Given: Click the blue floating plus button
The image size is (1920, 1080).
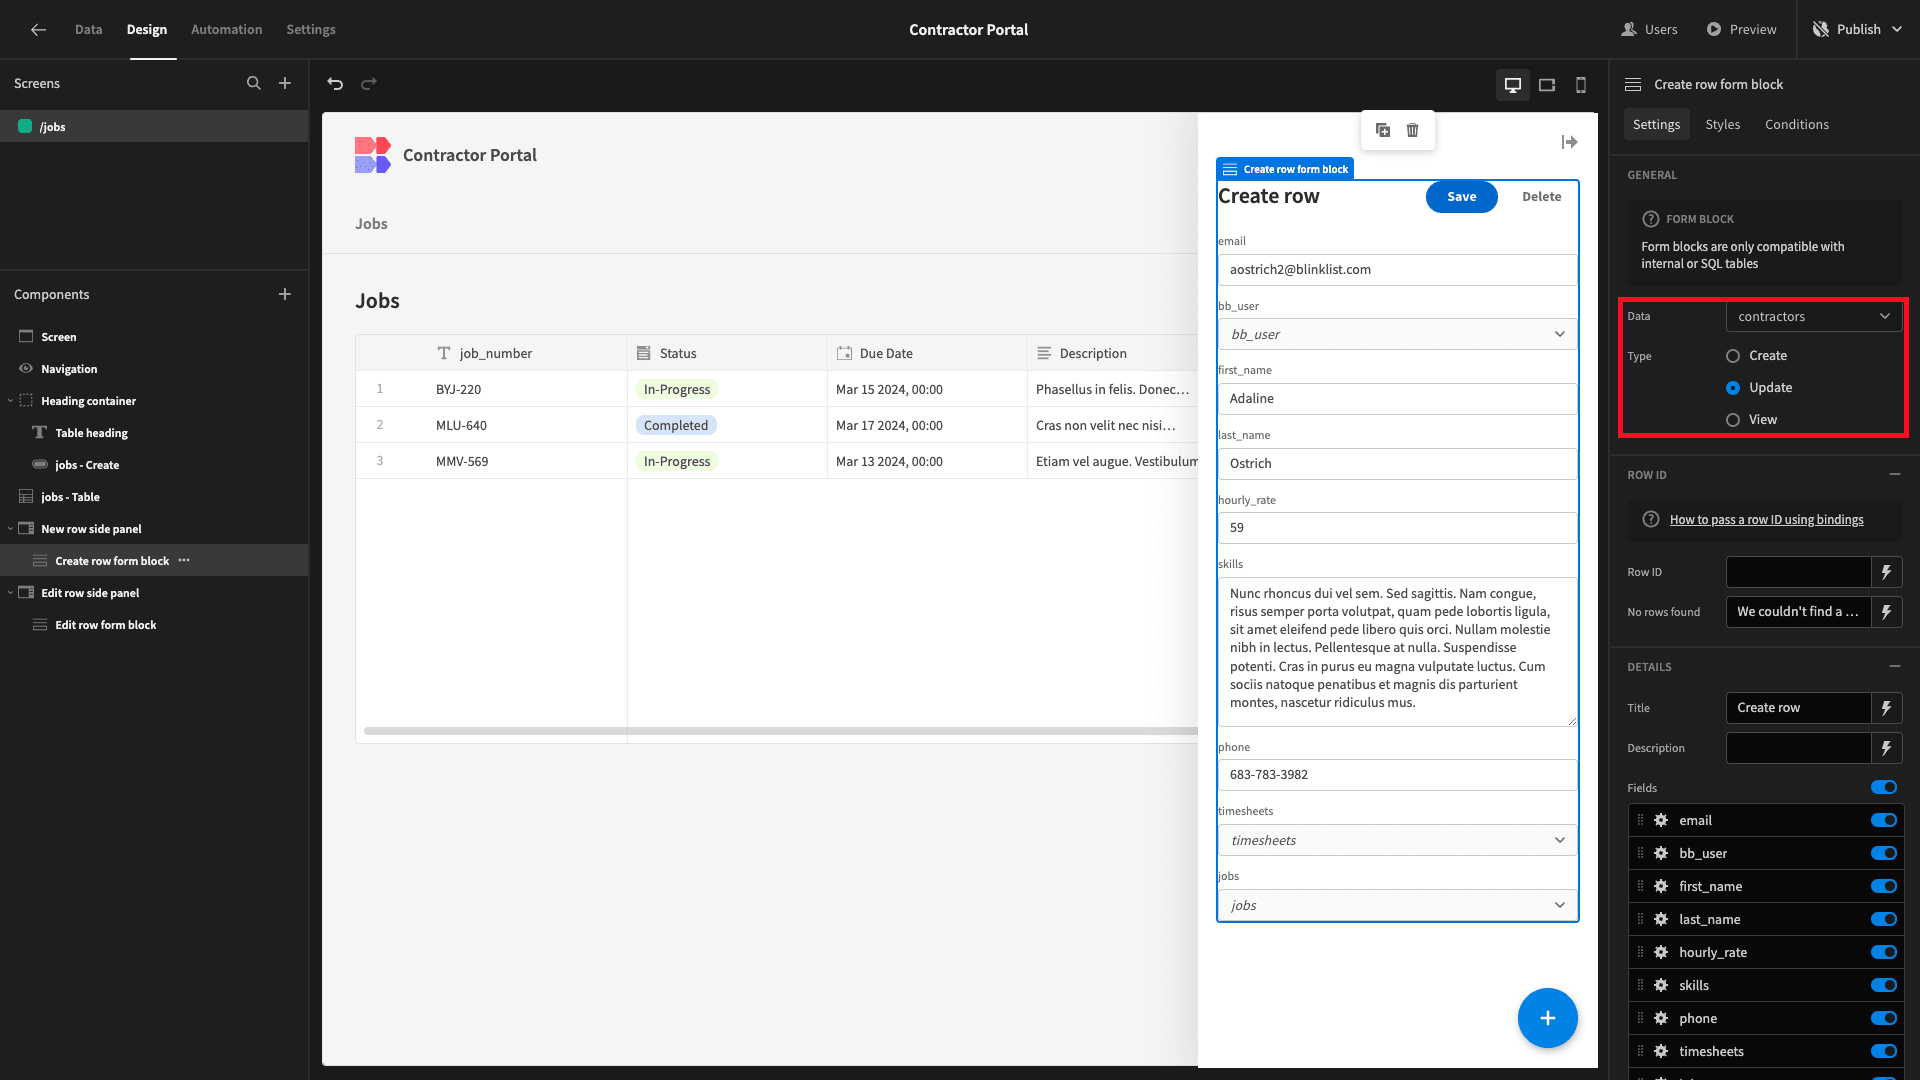Looking at the screenshot, I should pyautogui.click(x=1548, y=1018).
